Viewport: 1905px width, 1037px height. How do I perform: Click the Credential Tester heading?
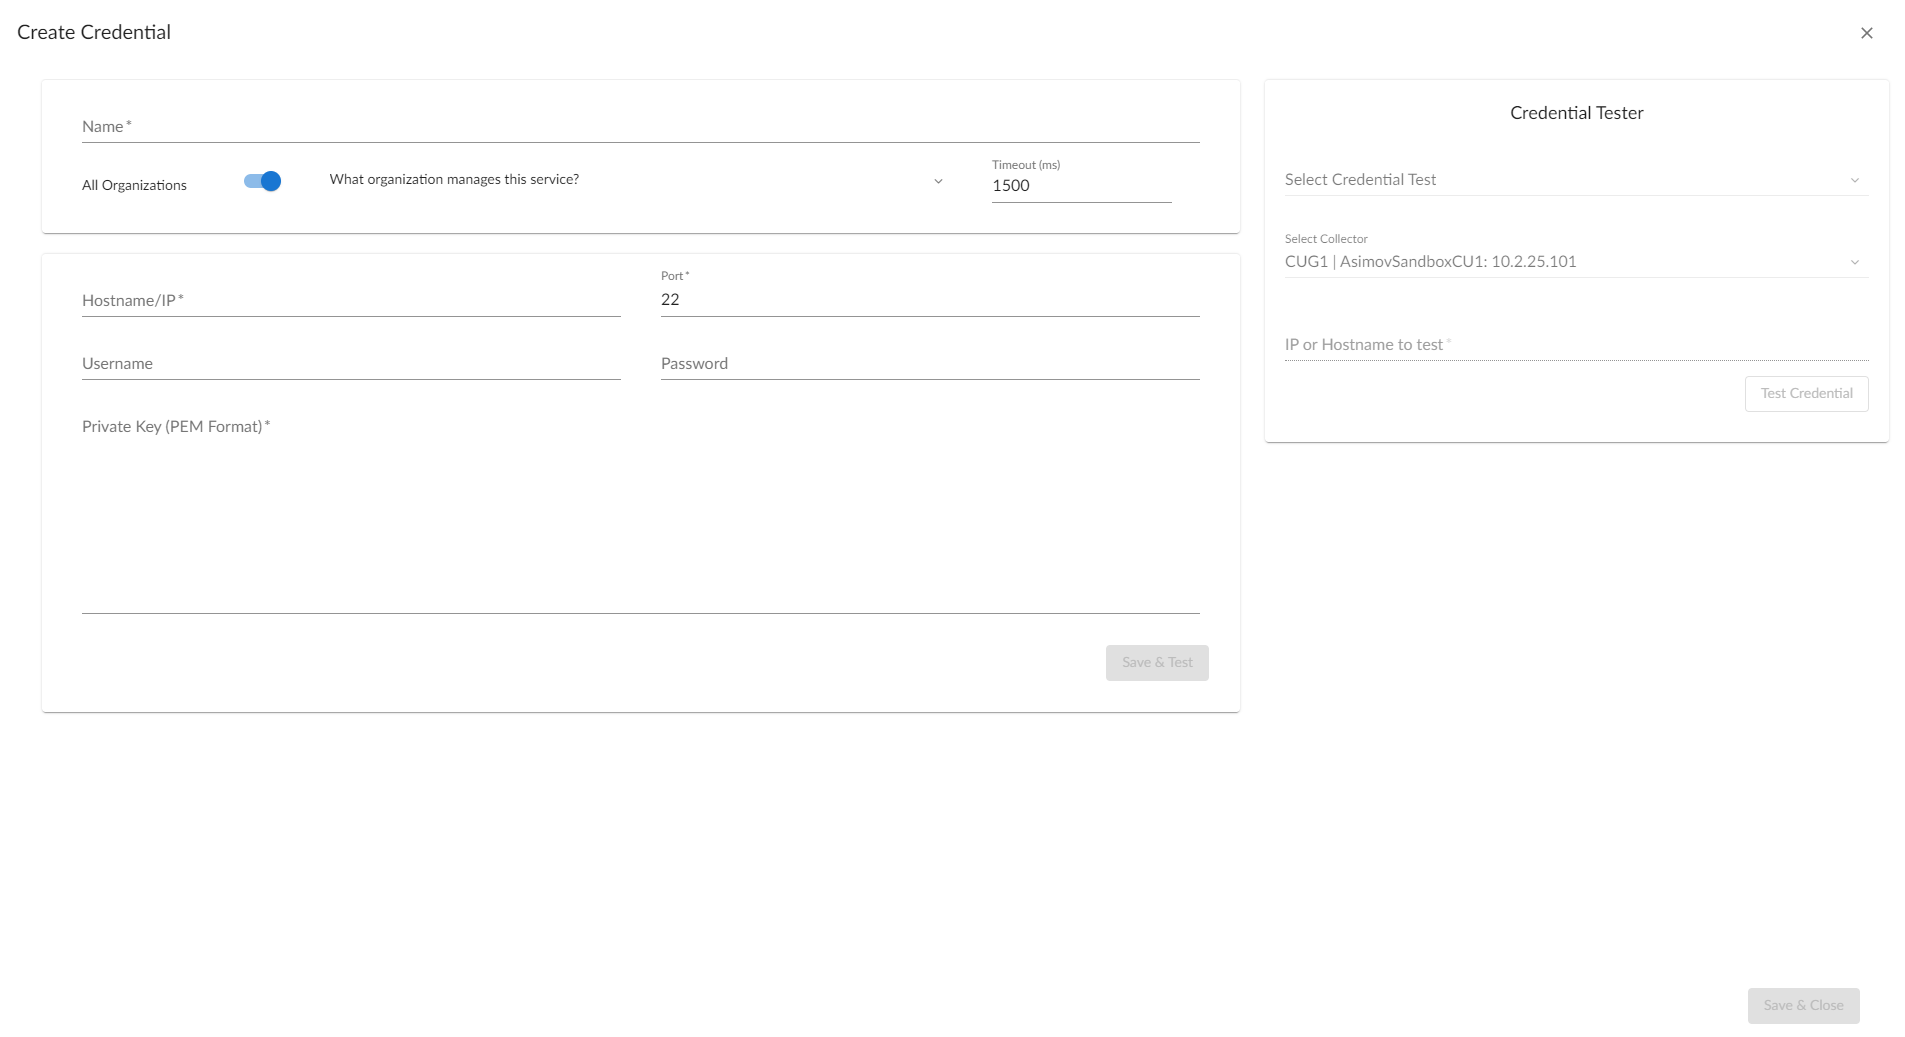[x=1576, y=113]
